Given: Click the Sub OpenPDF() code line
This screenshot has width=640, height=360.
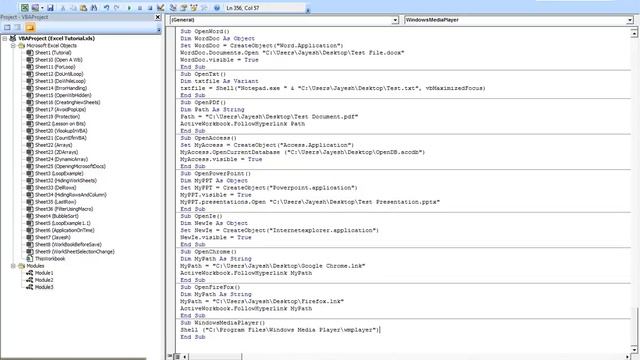Looking at the screenshot, I should coord(203,102).
